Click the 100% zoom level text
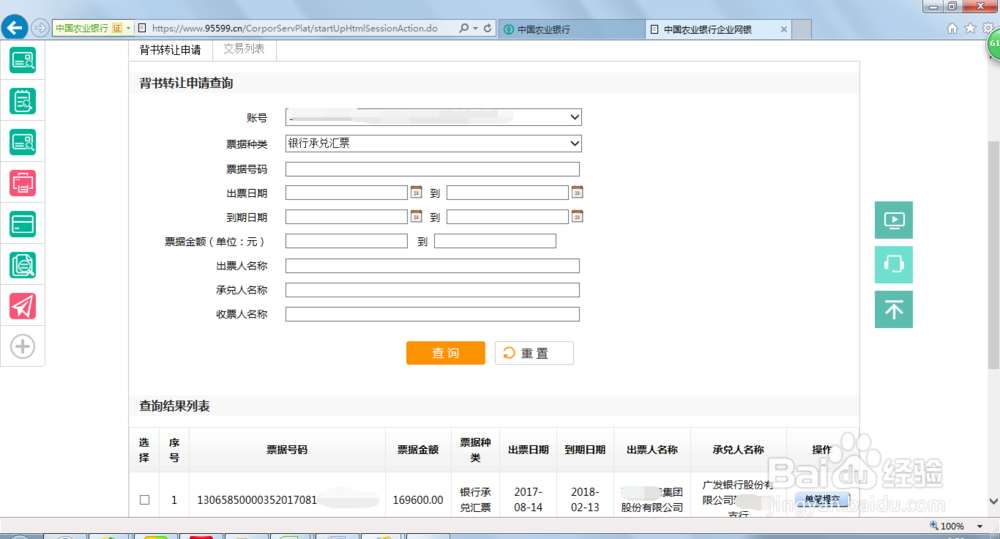 click(x=952, y=526)
